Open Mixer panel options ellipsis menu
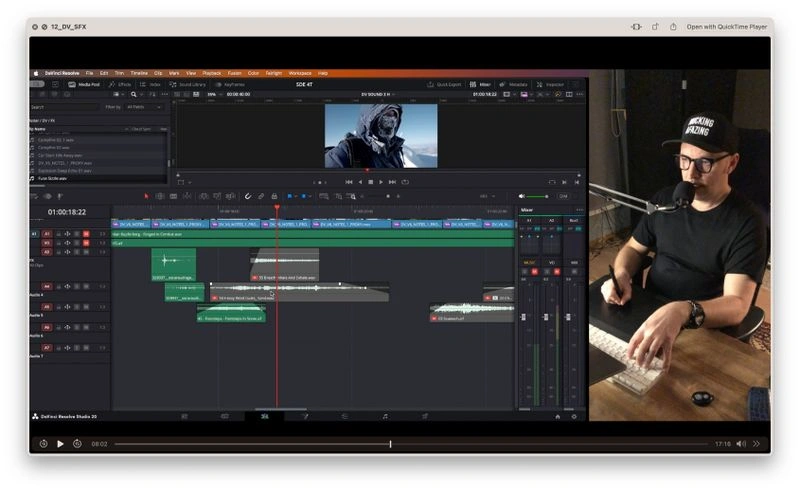 pos(579,210)
